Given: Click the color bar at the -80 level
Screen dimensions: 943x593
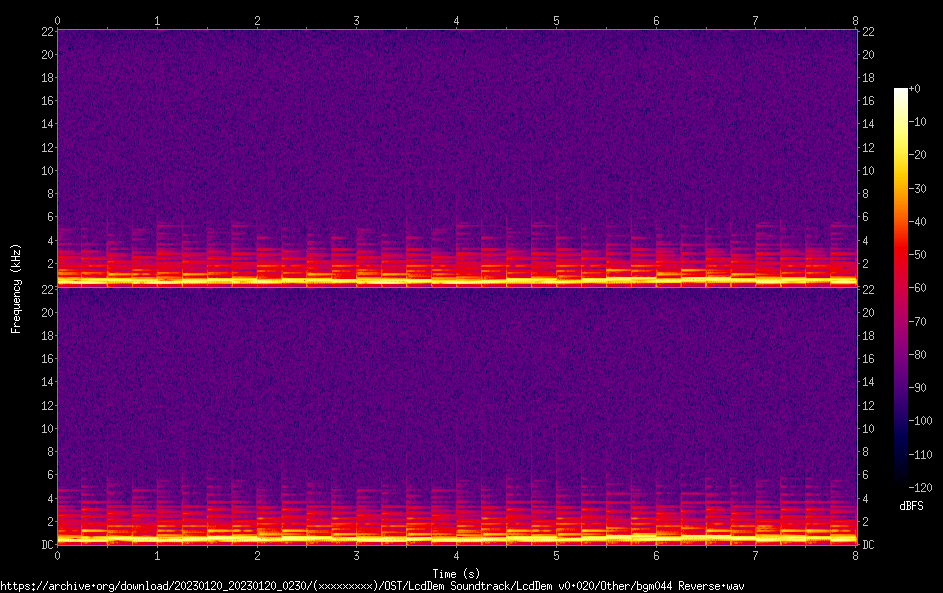Looking at the screenshot, I should pyautogui.click(x=901, y=350).
